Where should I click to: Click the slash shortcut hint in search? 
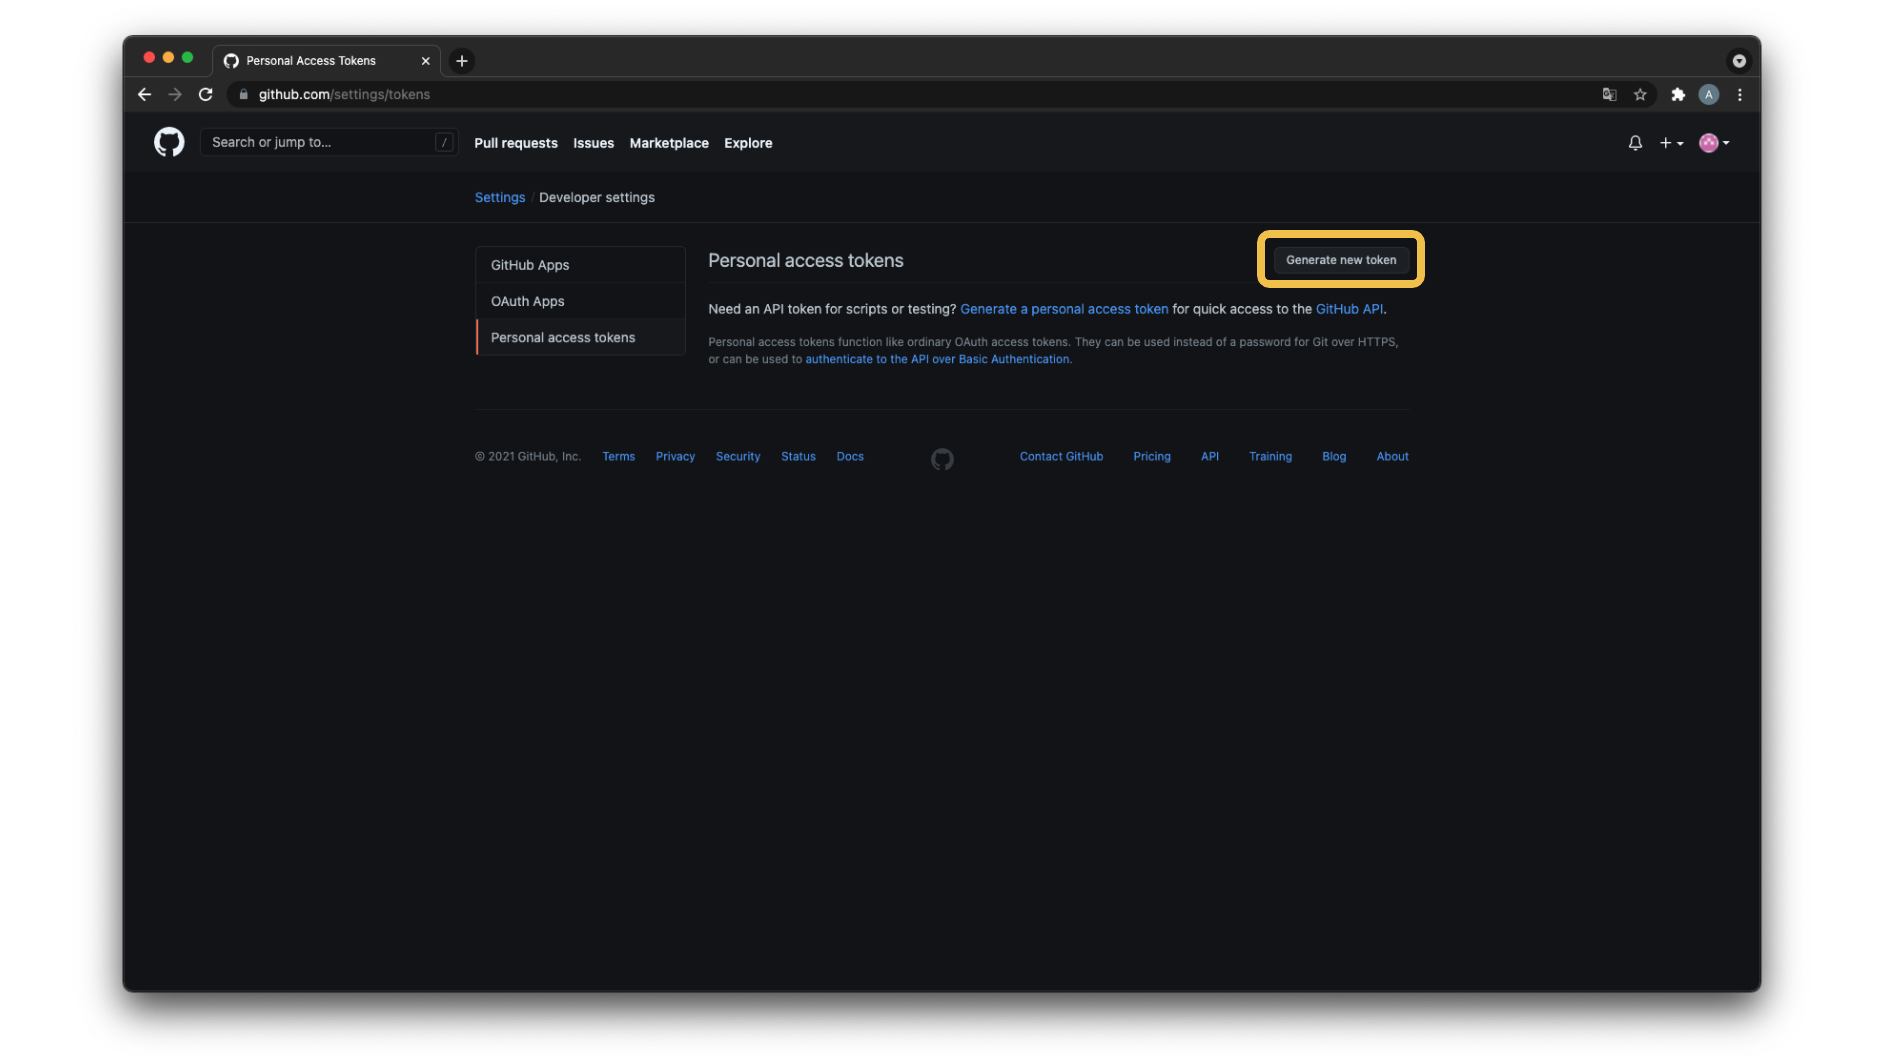pos(444,142)
